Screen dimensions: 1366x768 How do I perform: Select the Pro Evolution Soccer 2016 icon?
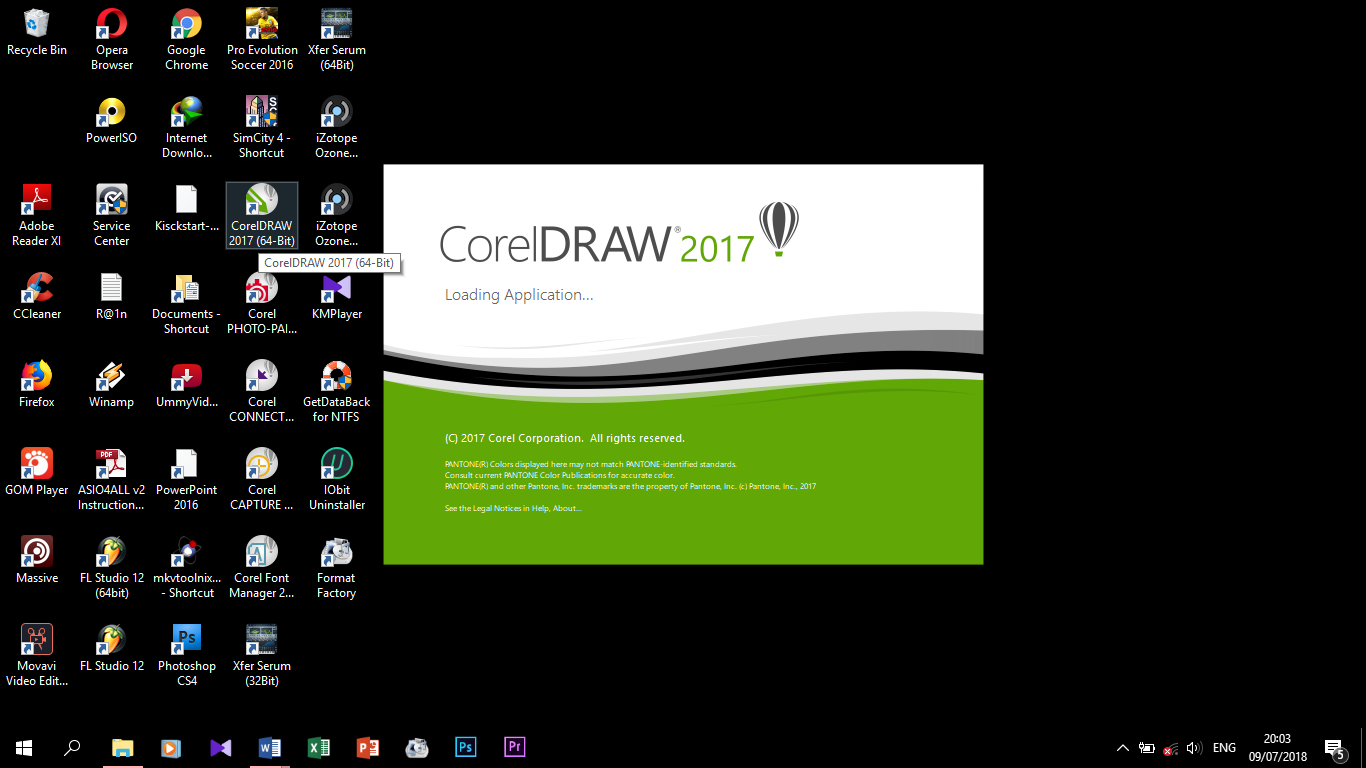coord(262,40)
